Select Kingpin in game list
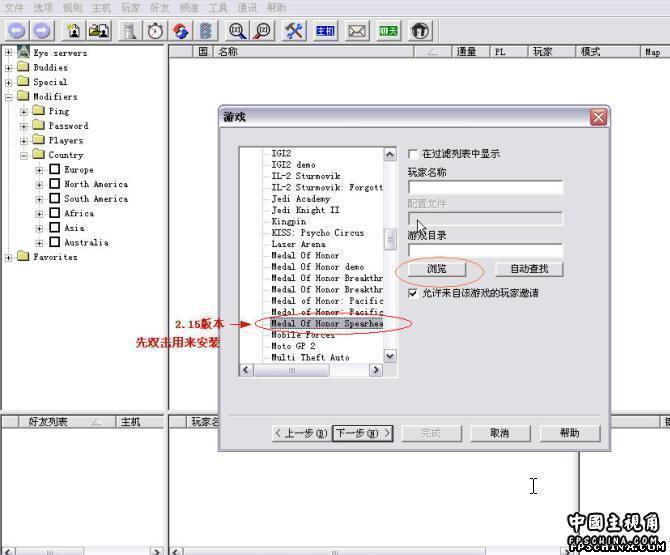This screenshot has width=670, height=555. click(x=289, y=221)
